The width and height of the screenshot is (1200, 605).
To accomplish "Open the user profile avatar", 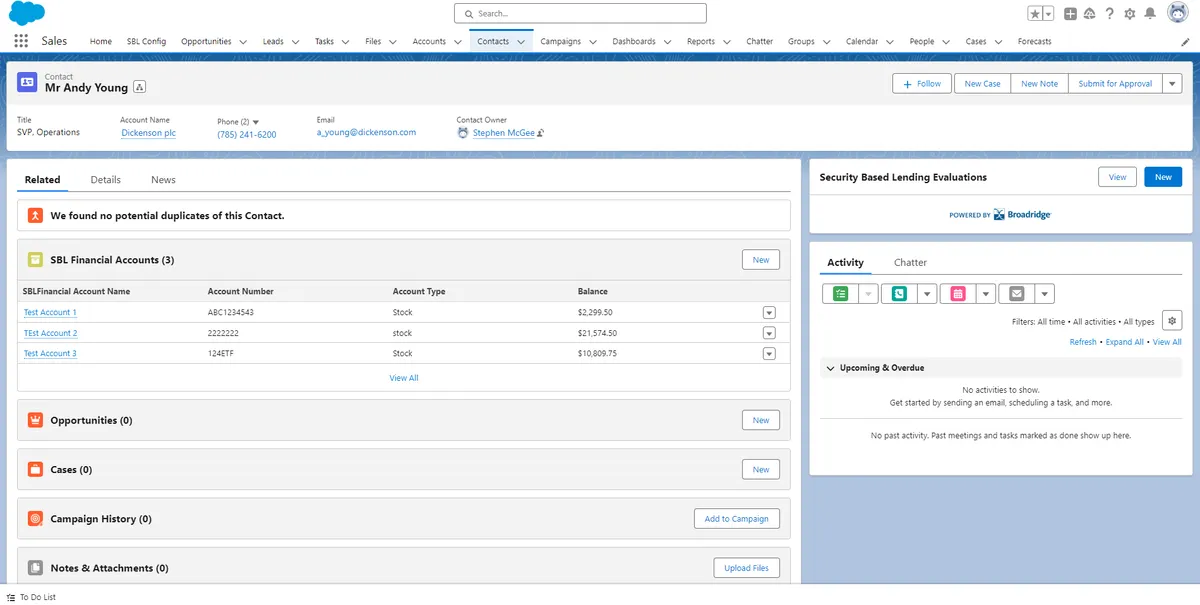I will pyautogui.click(x=1176, y=13).
